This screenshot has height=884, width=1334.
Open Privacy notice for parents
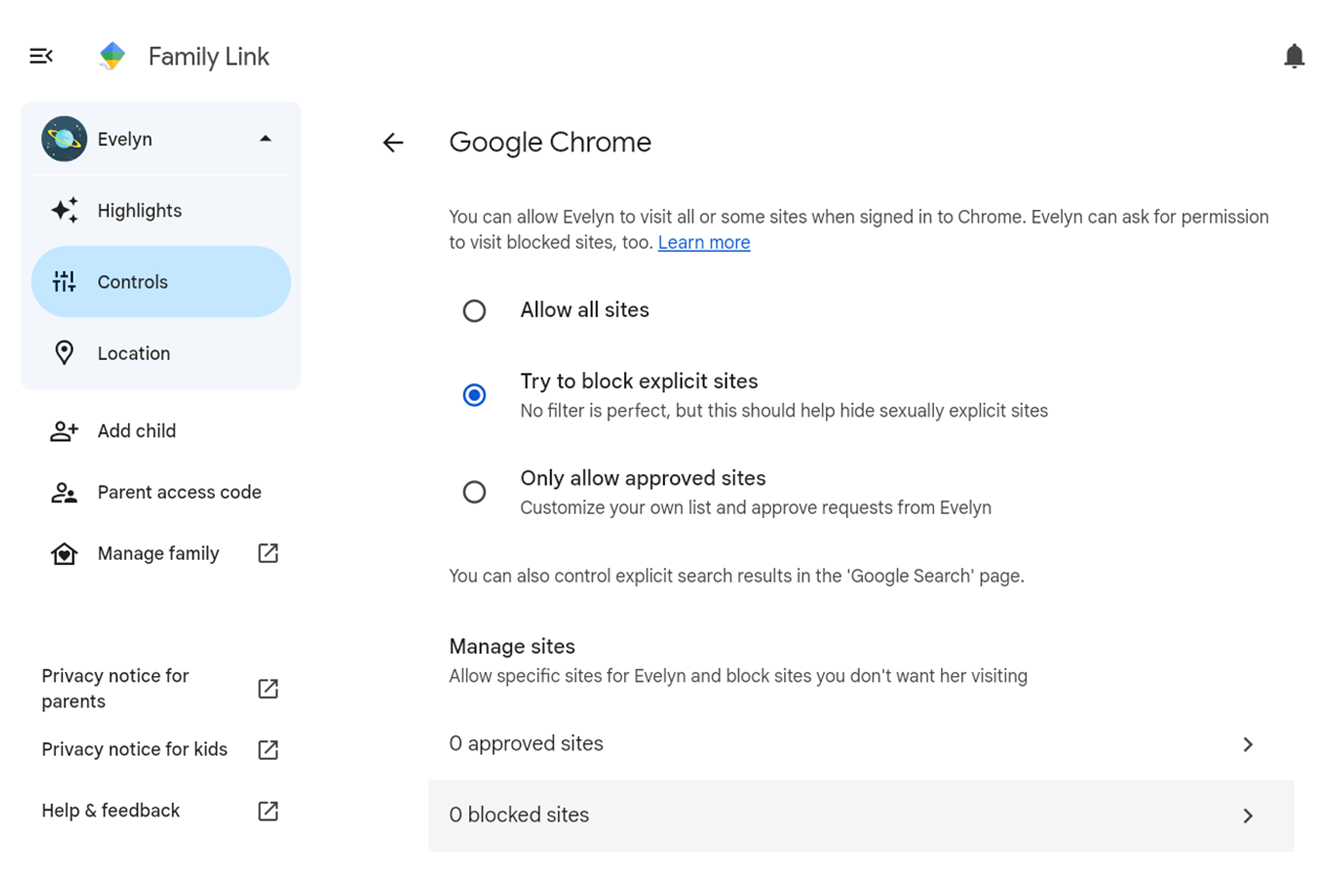point(115,688)
